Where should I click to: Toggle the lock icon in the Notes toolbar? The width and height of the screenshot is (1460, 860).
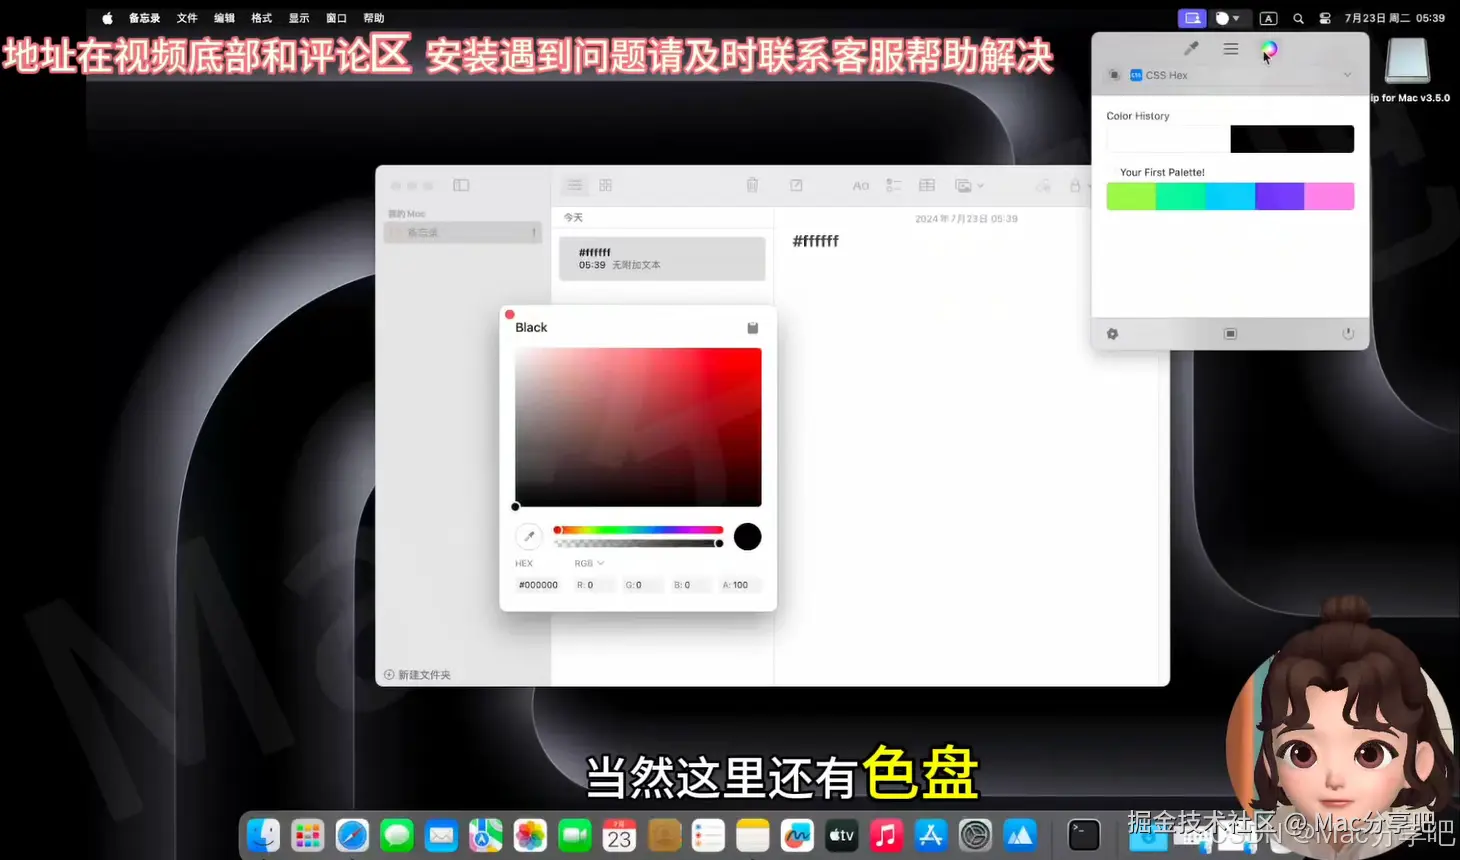tap(1077, 185)
